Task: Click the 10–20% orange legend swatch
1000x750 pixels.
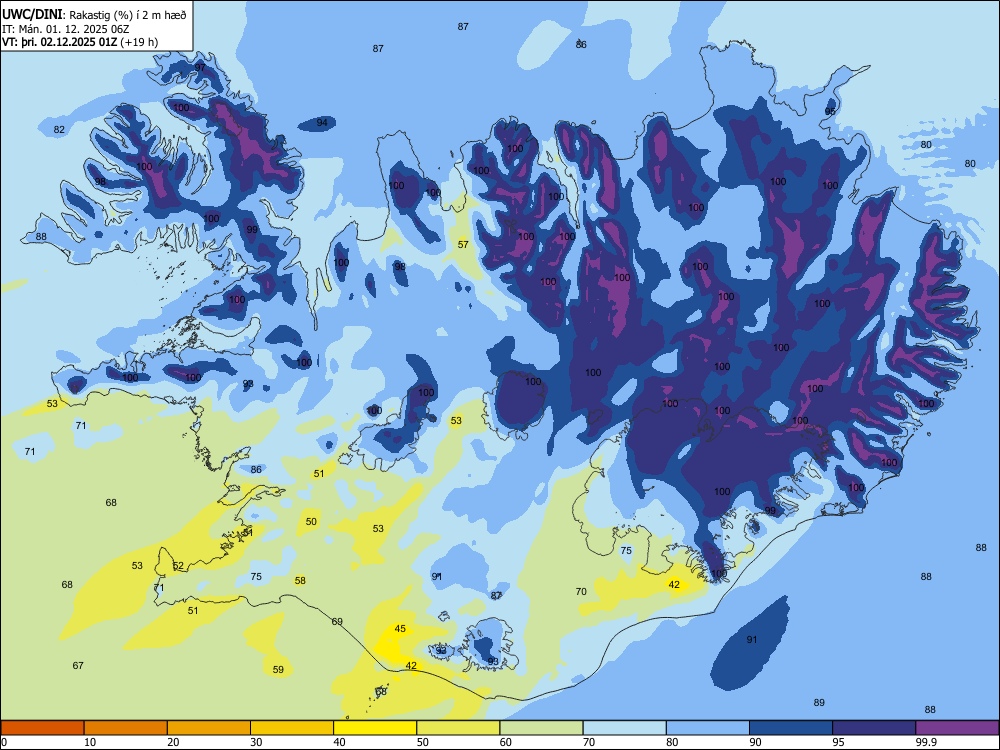Action: point(126,728)
